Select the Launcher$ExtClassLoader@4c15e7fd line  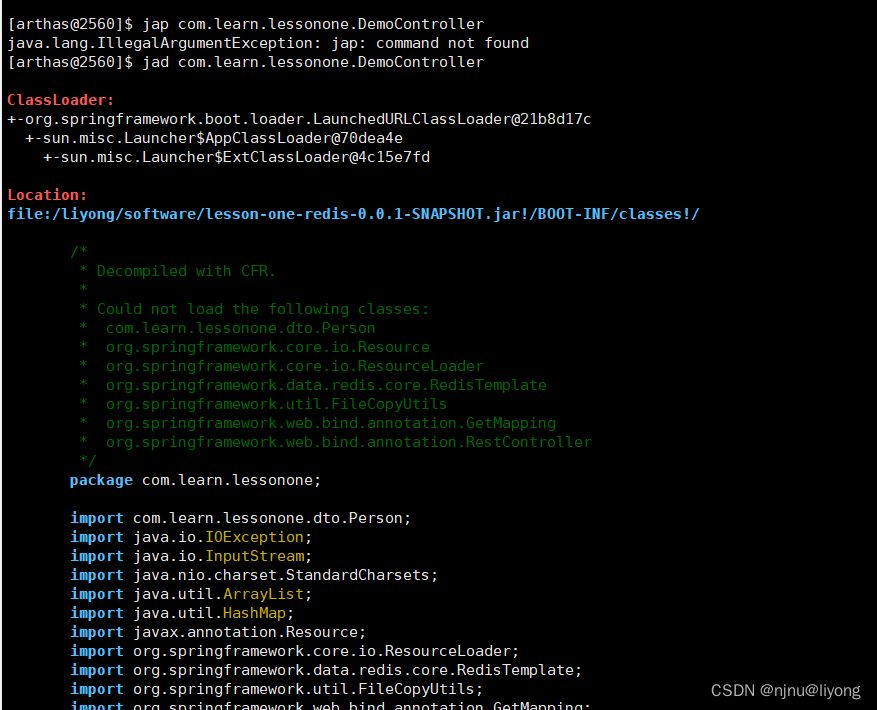coord(237,157)
